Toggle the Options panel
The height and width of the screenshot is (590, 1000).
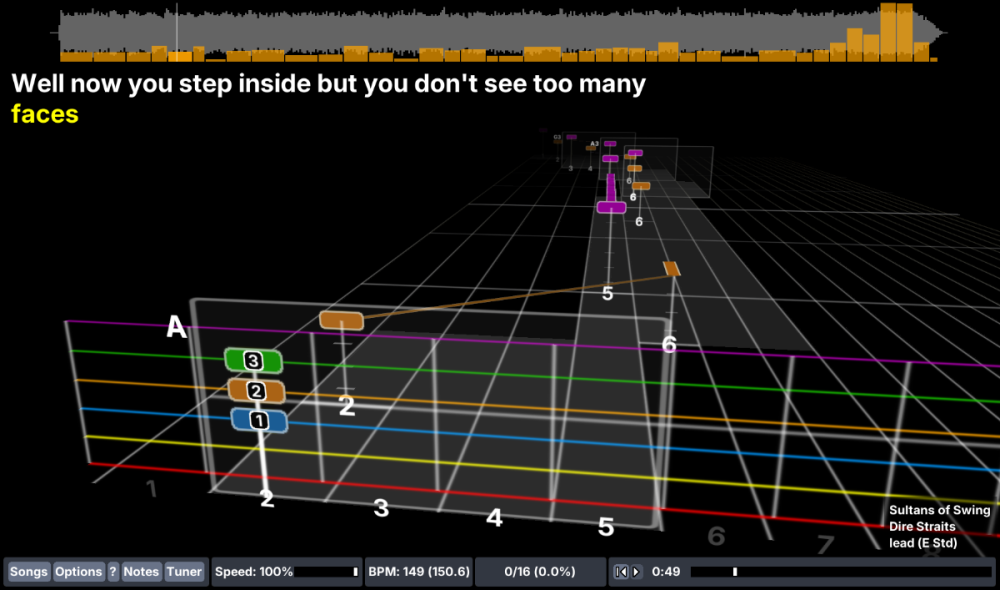click(78, 571)
